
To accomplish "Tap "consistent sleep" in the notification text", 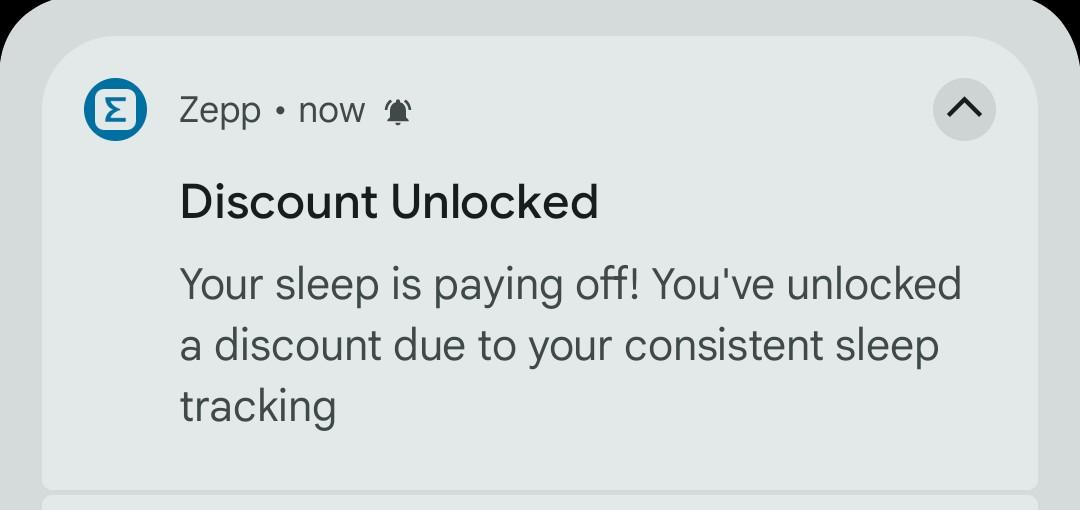I will point(782,345).
